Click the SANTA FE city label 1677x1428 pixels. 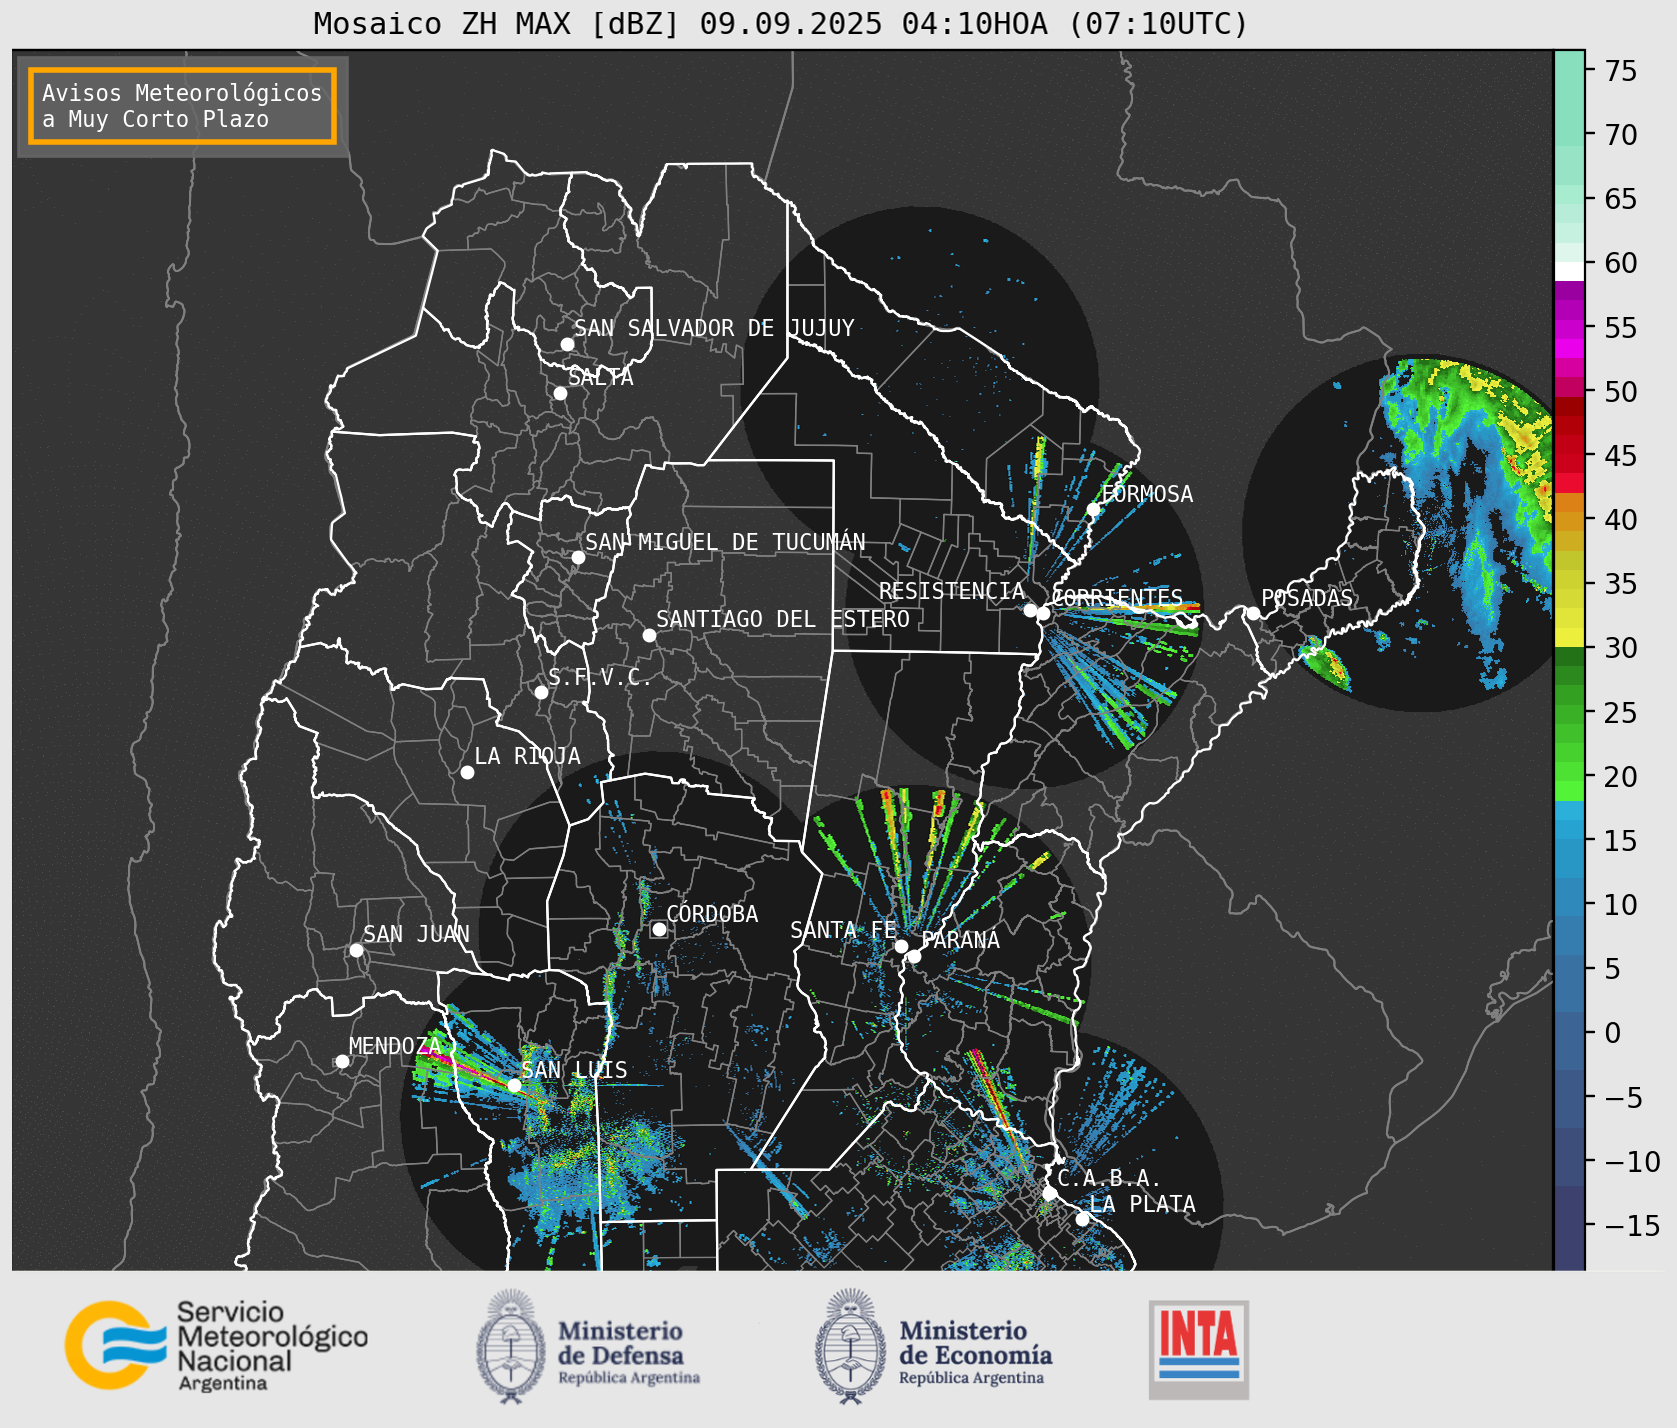pyautogui.click(x=843, y=930)
